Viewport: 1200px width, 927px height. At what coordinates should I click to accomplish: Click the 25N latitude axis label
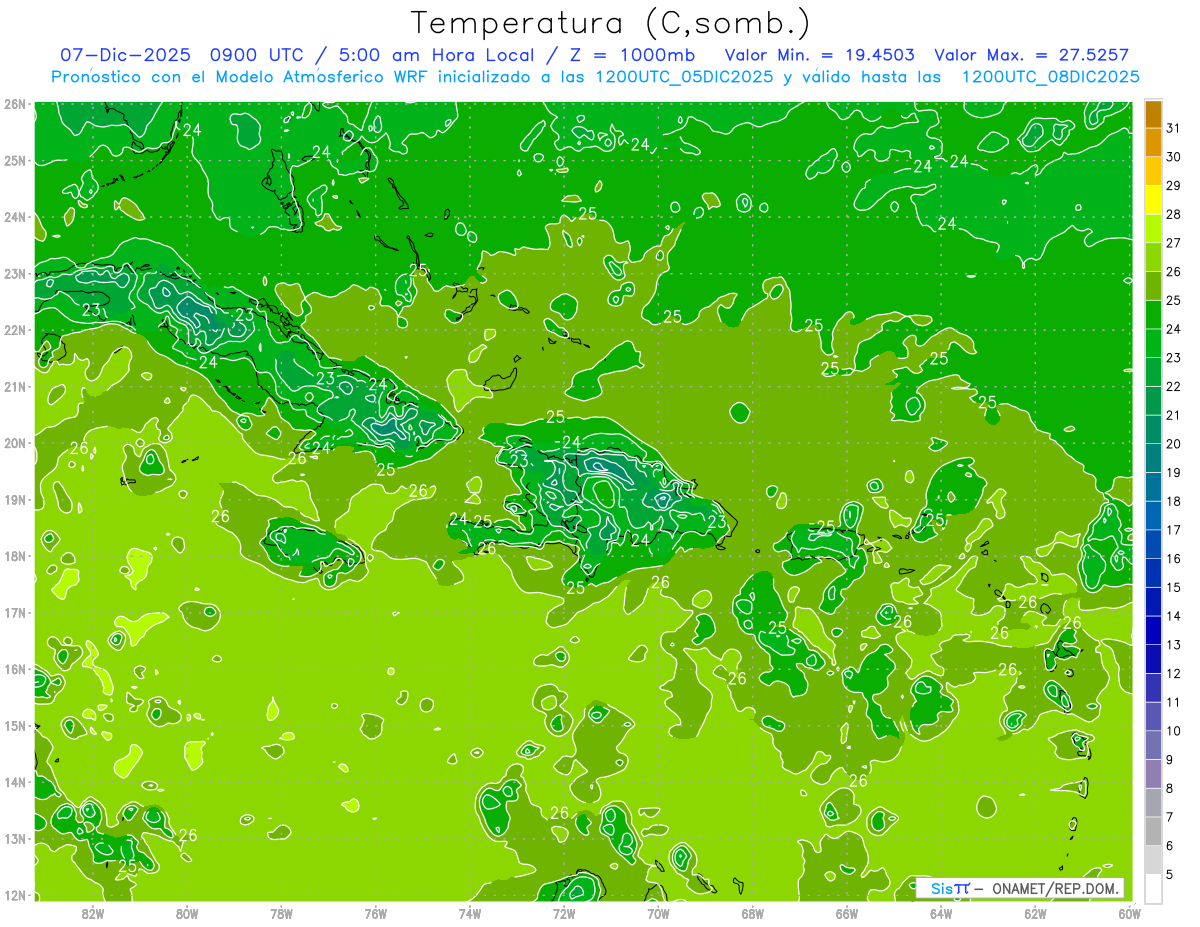tap(14, 160)
